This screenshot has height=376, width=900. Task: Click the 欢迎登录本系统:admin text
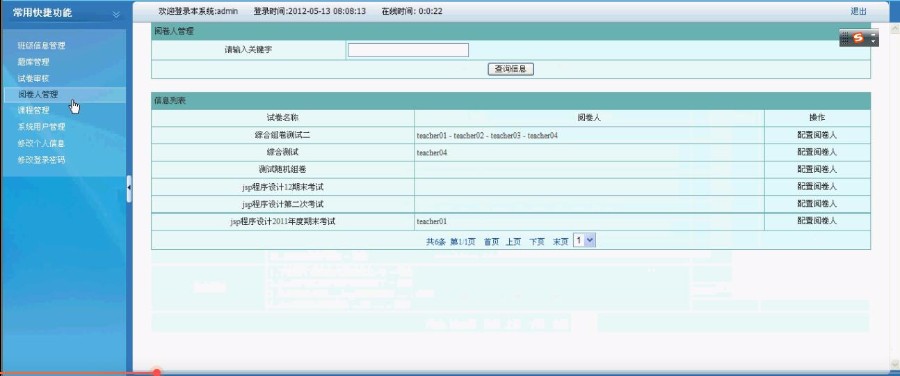(x=198, y=11)
